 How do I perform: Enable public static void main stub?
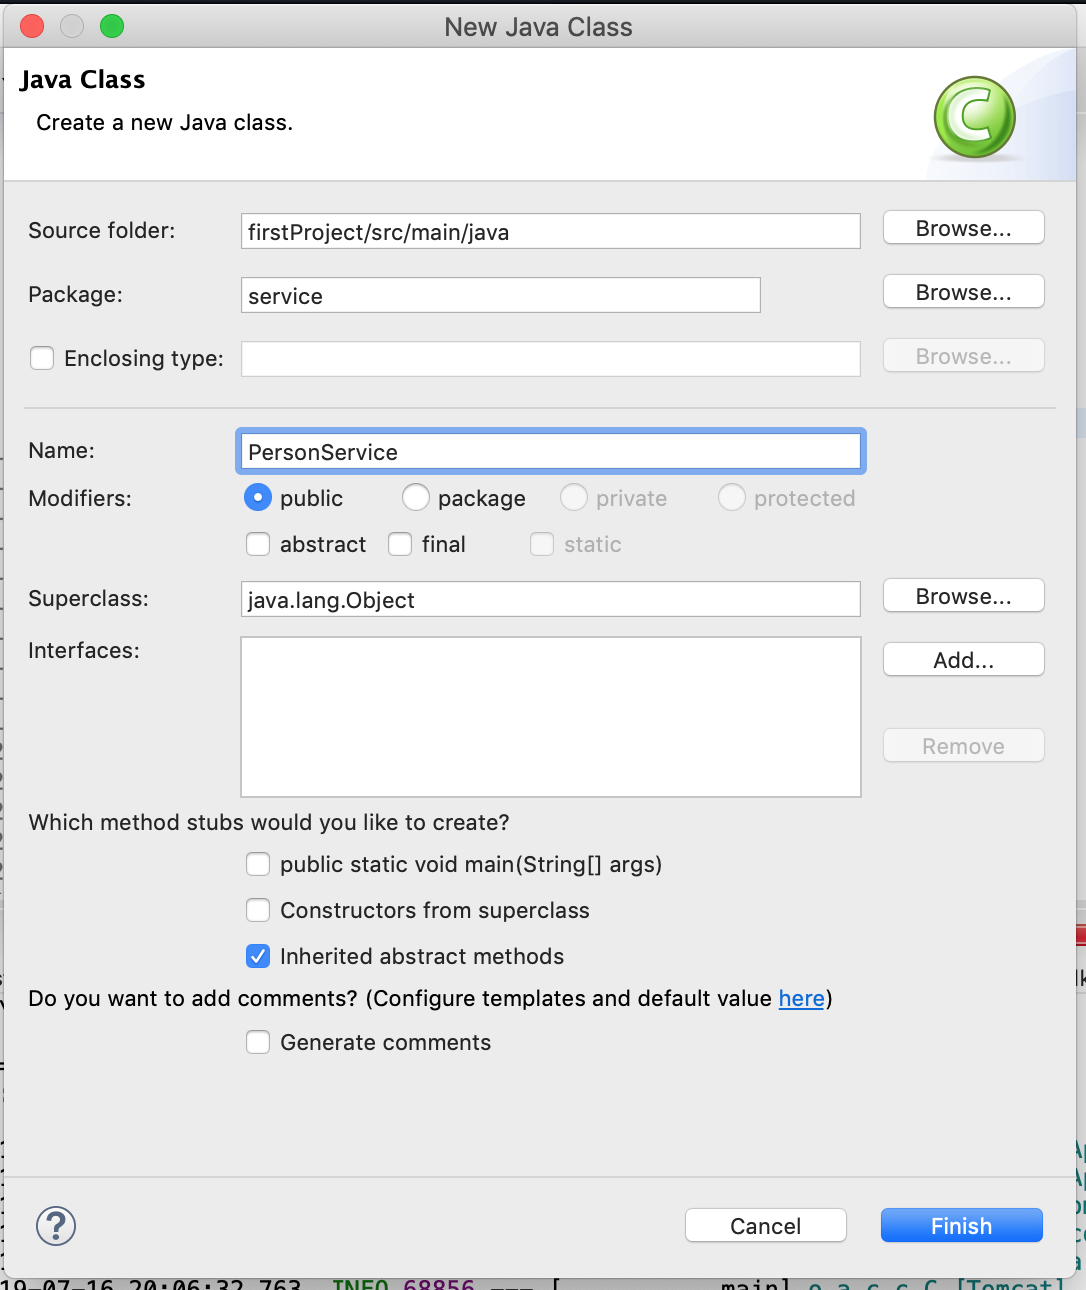[258, 864]
